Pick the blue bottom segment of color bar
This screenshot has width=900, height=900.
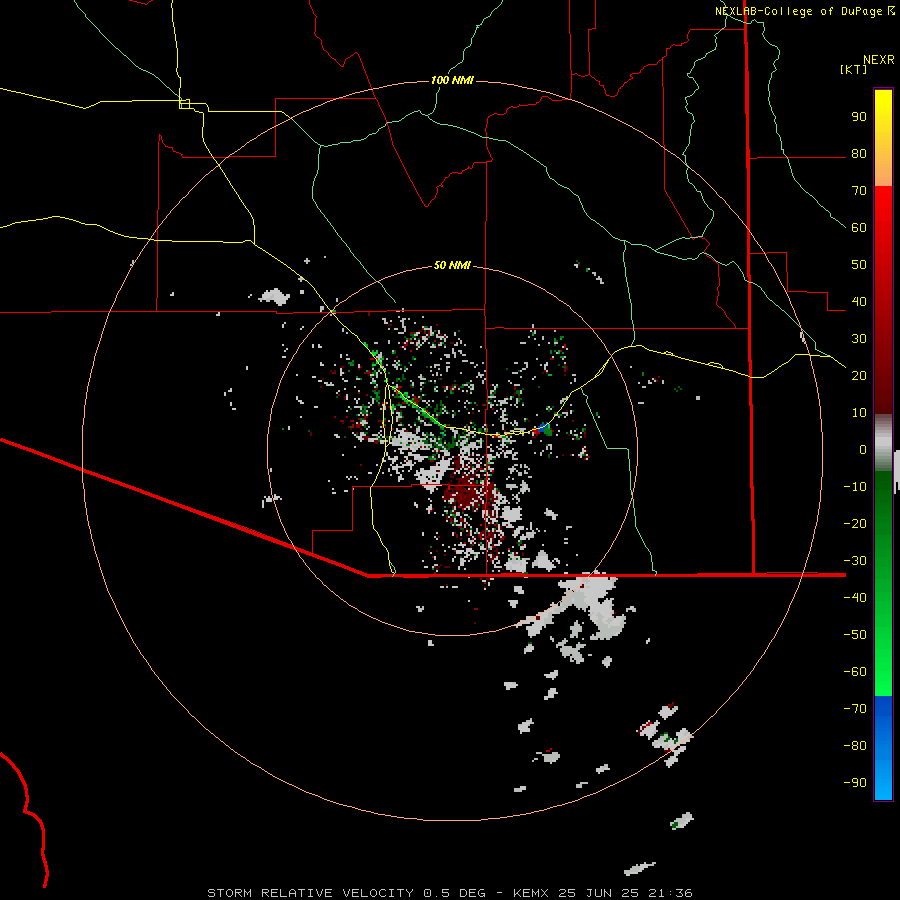click(x=883, y=748)
